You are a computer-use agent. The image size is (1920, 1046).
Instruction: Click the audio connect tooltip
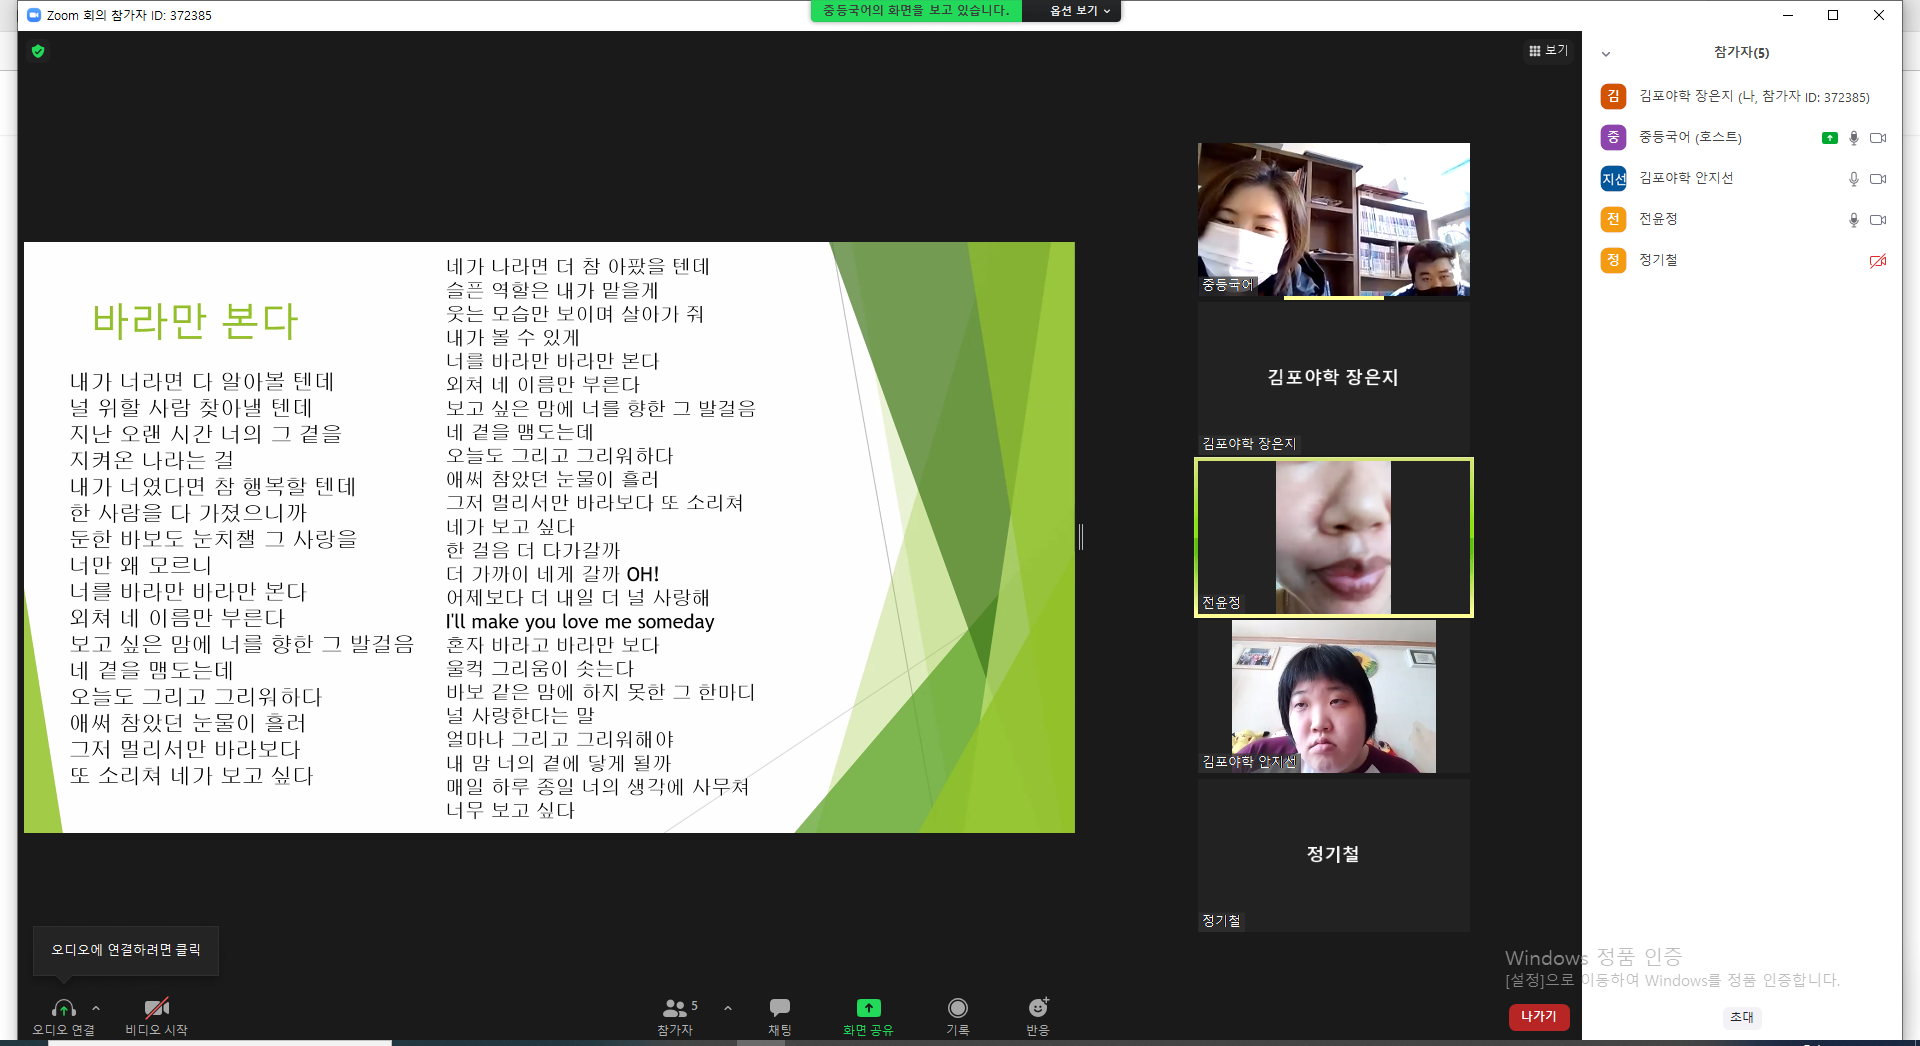126,950
